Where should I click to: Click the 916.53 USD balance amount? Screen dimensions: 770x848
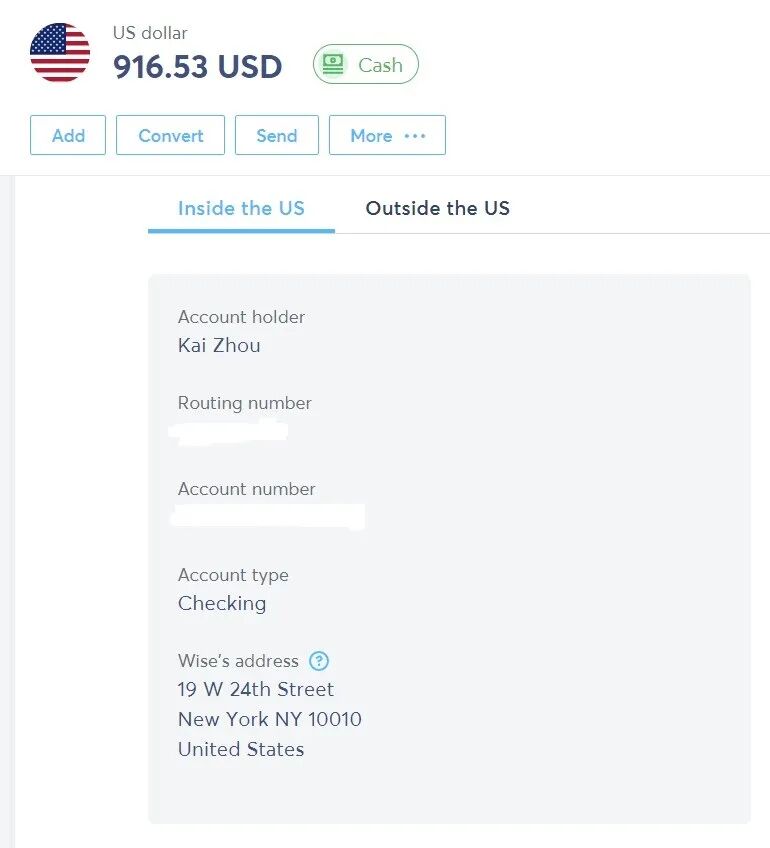tap(197, 67)
